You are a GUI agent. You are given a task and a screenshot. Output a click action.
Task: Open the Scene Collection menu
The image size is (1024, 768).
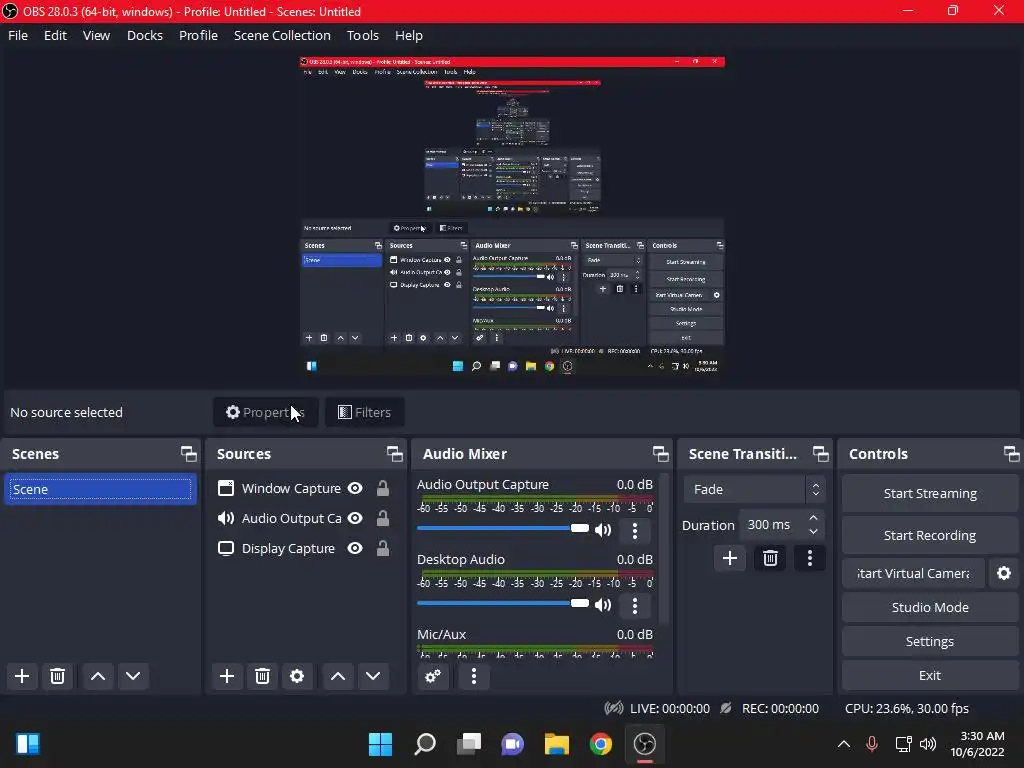(282, 35)
